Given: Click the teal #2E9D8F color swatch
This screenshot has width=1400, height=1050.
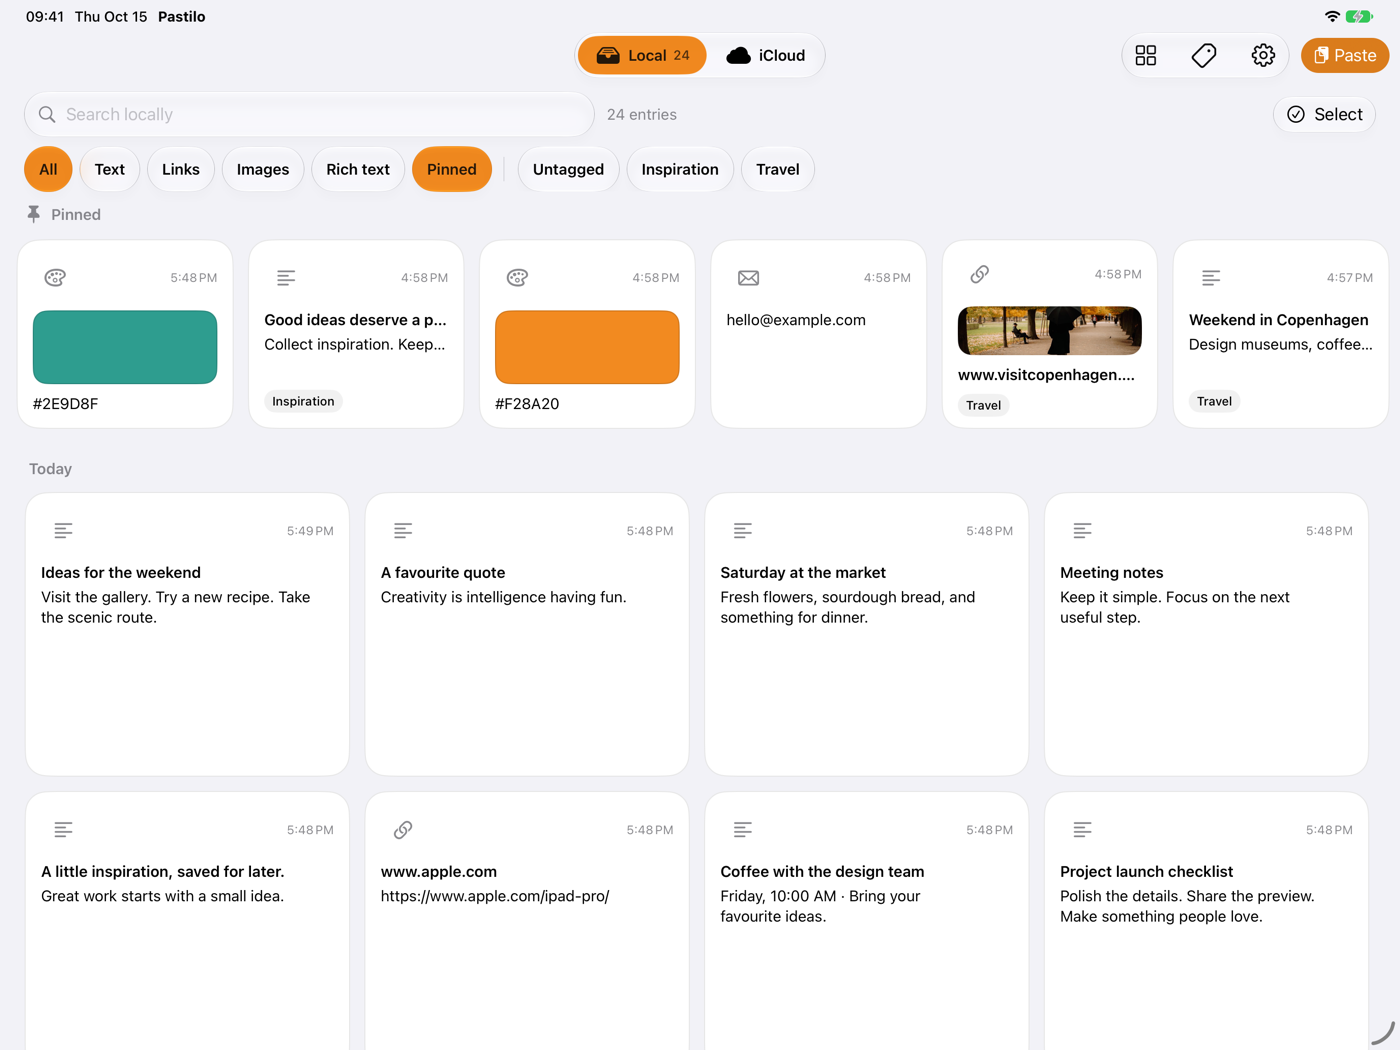Looking at the screenshot, I should click(125, 347).
